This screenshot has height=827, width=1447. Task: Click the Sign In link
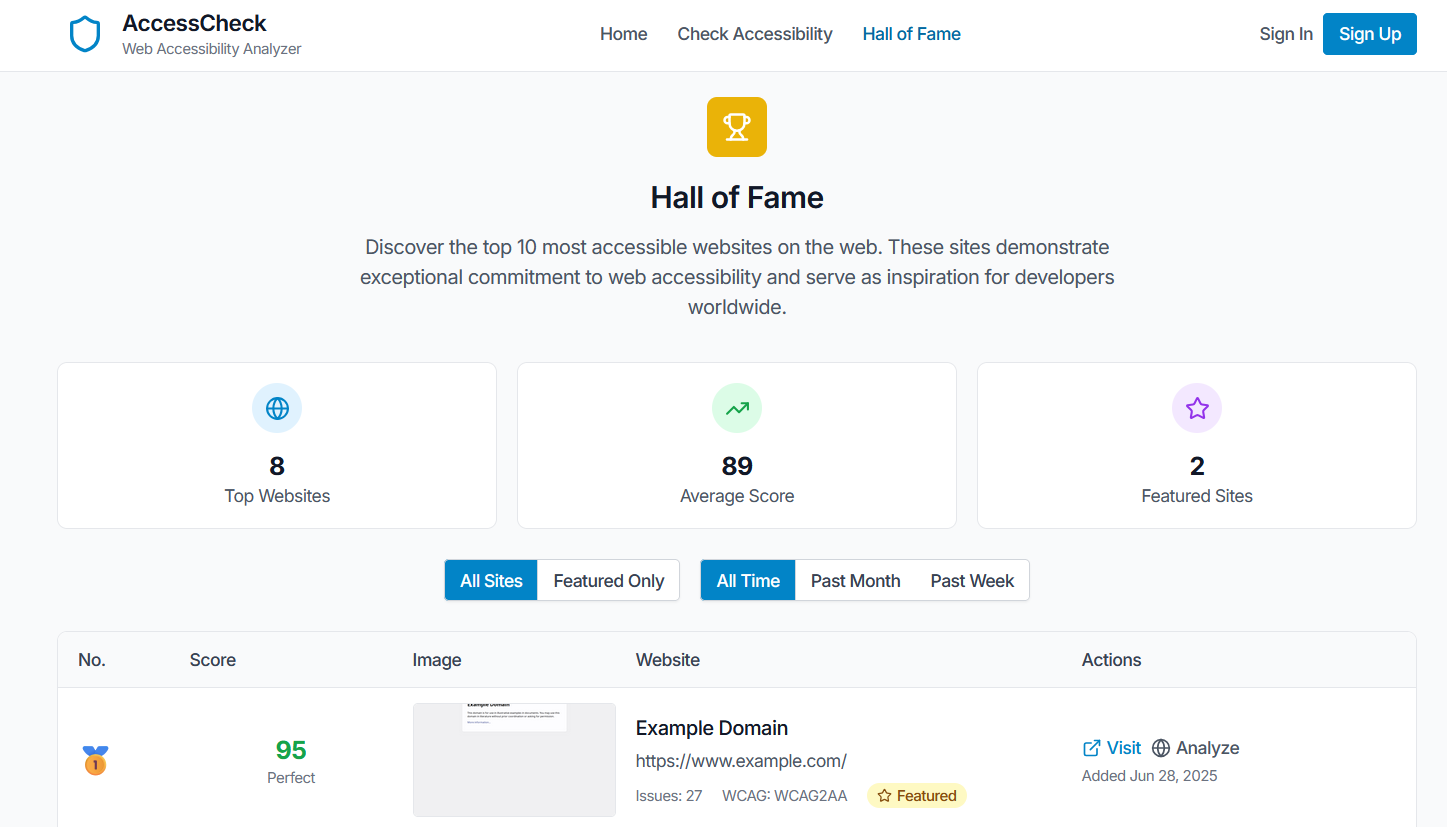(1286, 34)
